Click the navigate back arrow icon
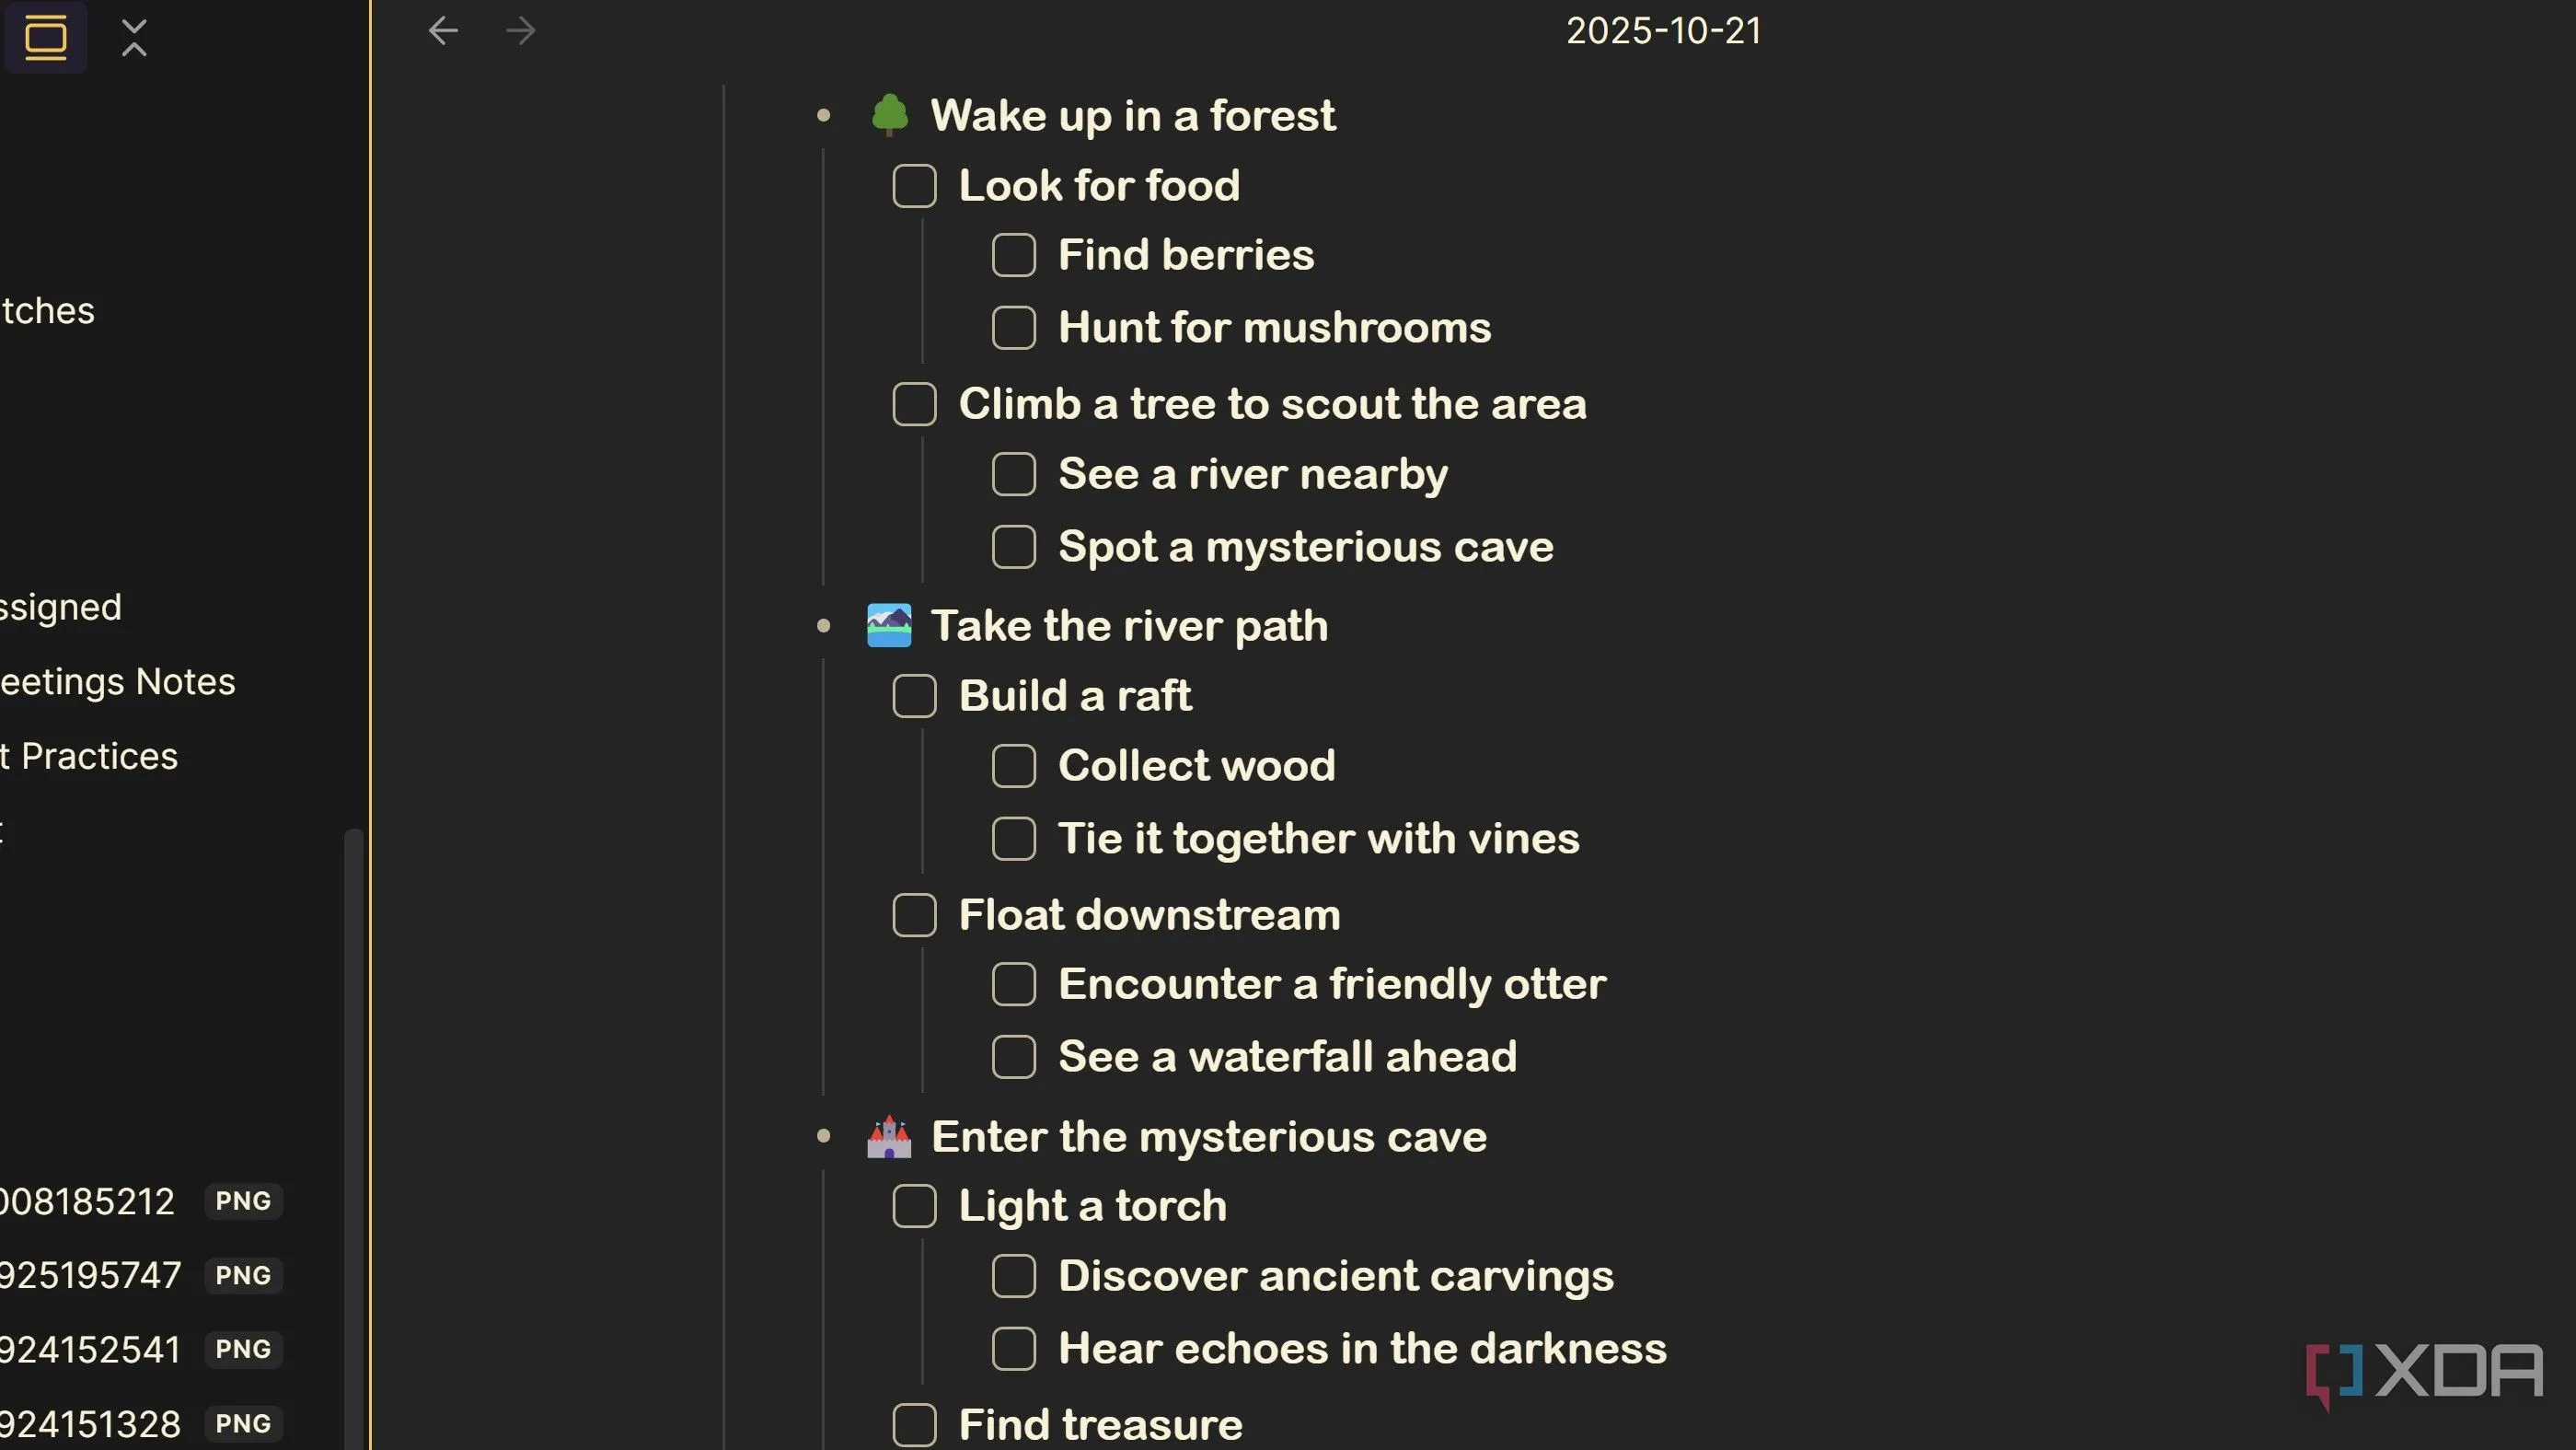The width and height of the screenshot is (2576, 1450). coord(443,31)
